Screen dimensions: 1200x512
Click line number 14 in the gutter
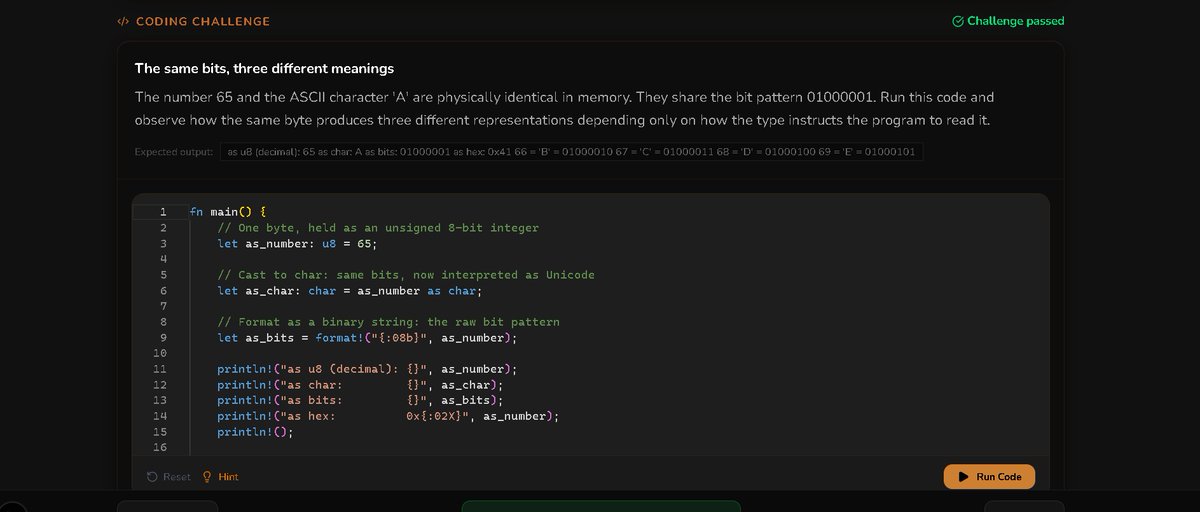coord(160,416)
